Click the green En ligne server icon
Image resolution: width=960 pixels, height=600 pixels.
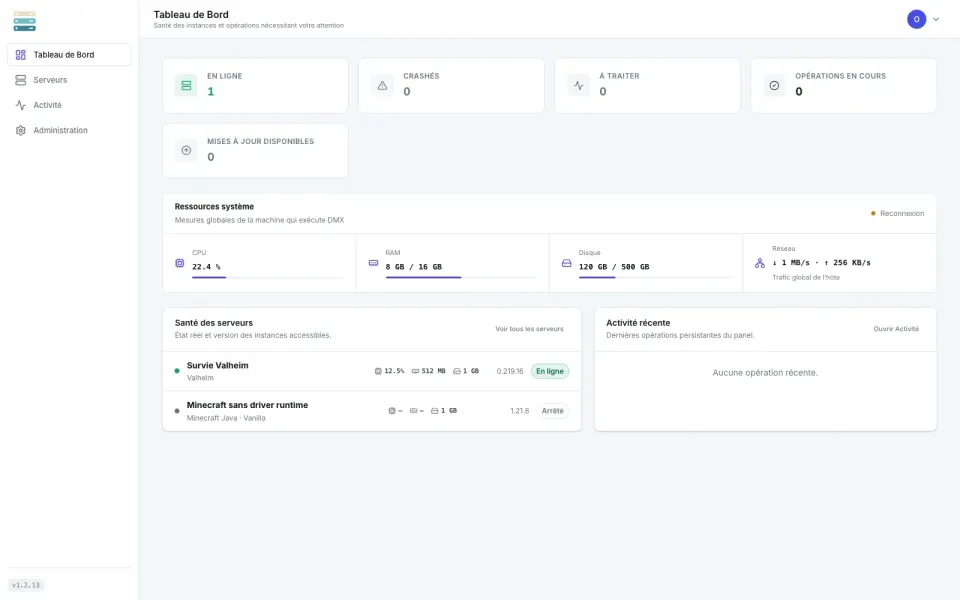186,85
